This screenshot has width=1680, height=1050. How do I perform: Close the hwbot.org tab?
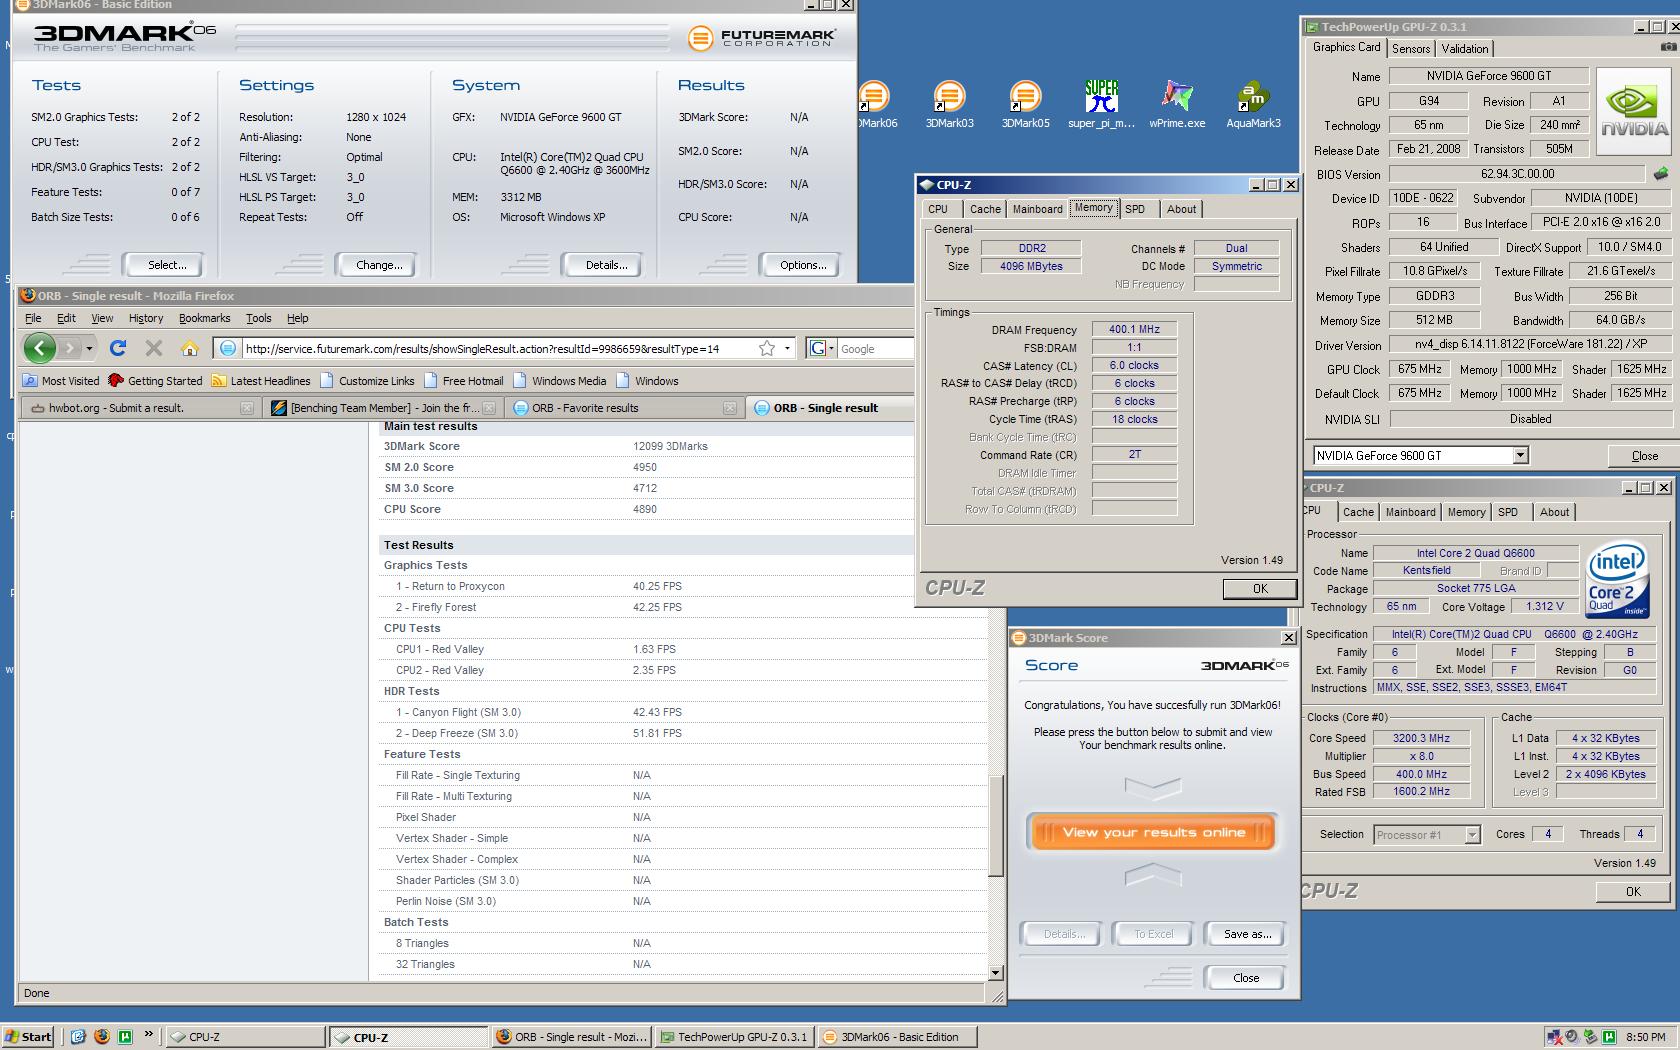click(247, 408)
